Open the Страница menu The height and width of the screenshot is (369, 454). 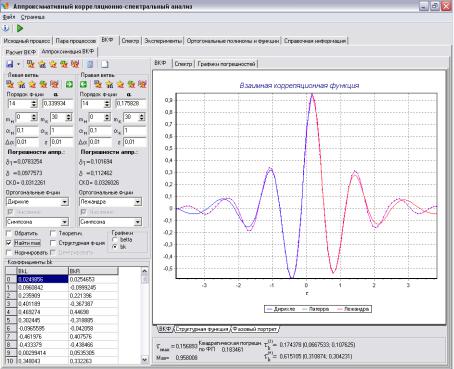click(33, 17)
